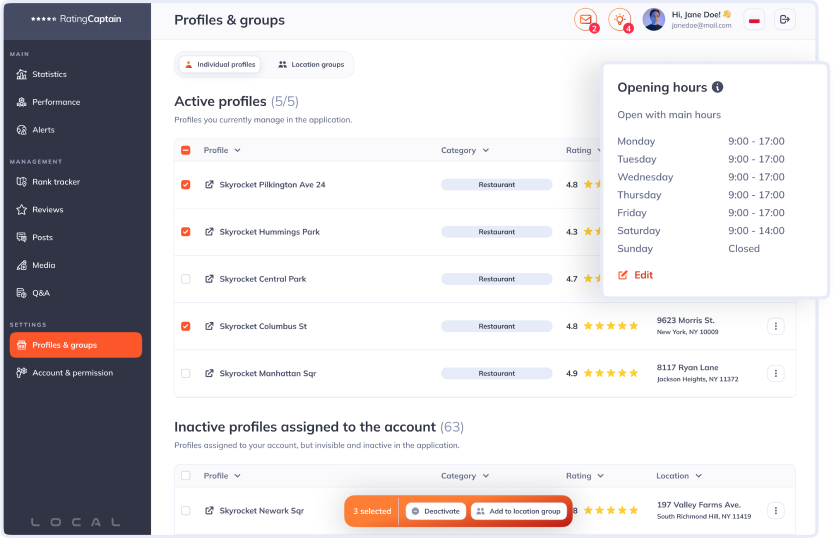Click the Polish flag language icon

point(756,19)
